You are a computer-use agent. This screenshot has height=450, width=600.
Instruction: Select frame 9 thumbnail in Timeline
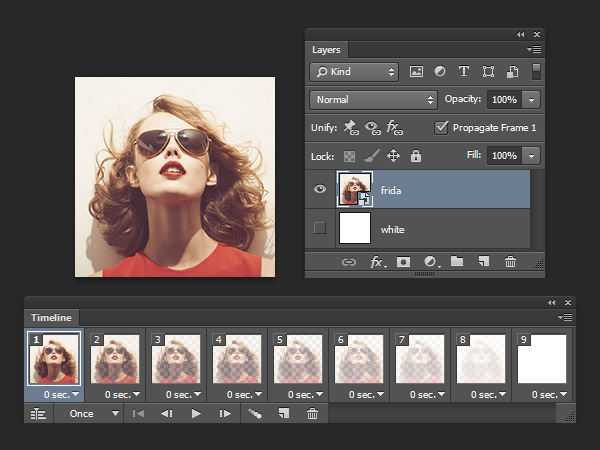(x=543, y=359)
